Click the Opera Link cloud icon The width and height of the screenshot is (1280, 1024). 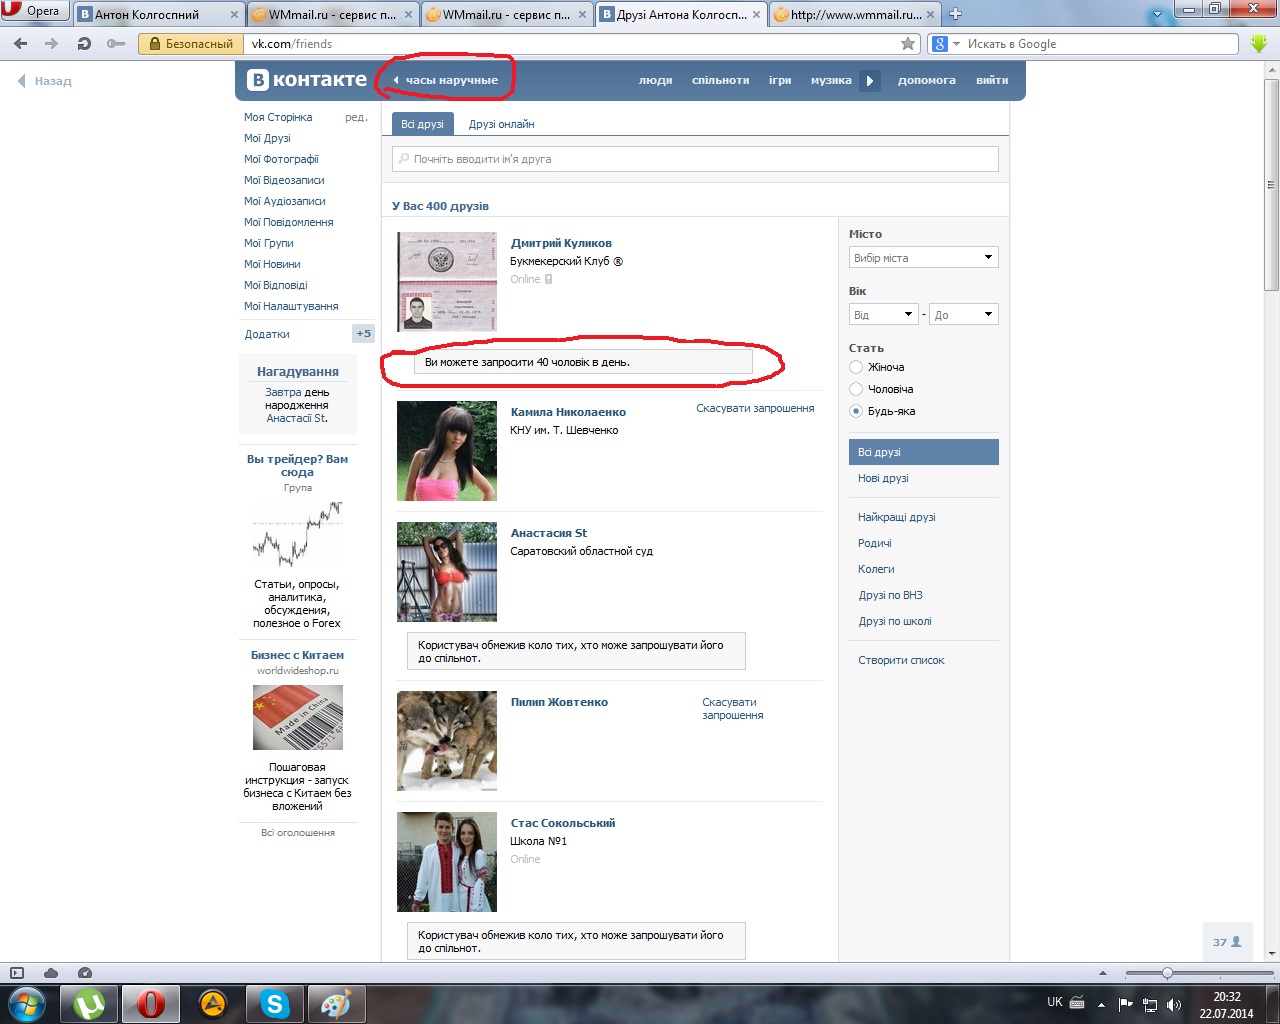coord(51,973)
